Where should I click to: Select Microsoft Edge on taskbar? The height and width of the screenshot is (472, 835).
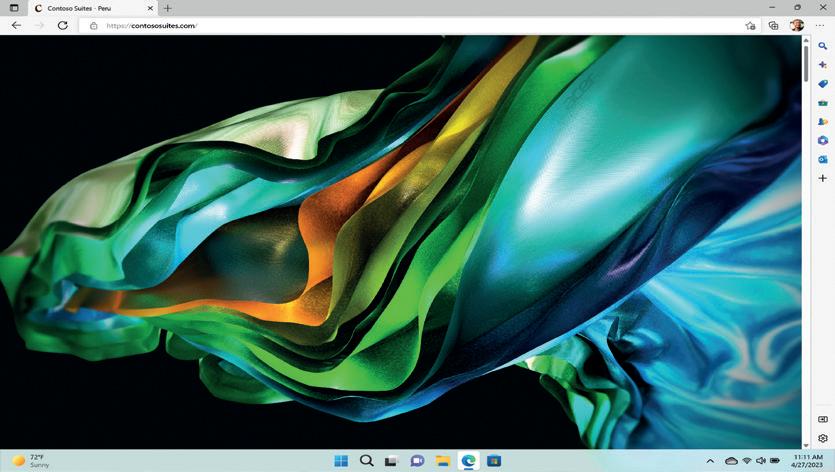pos(469,461)
